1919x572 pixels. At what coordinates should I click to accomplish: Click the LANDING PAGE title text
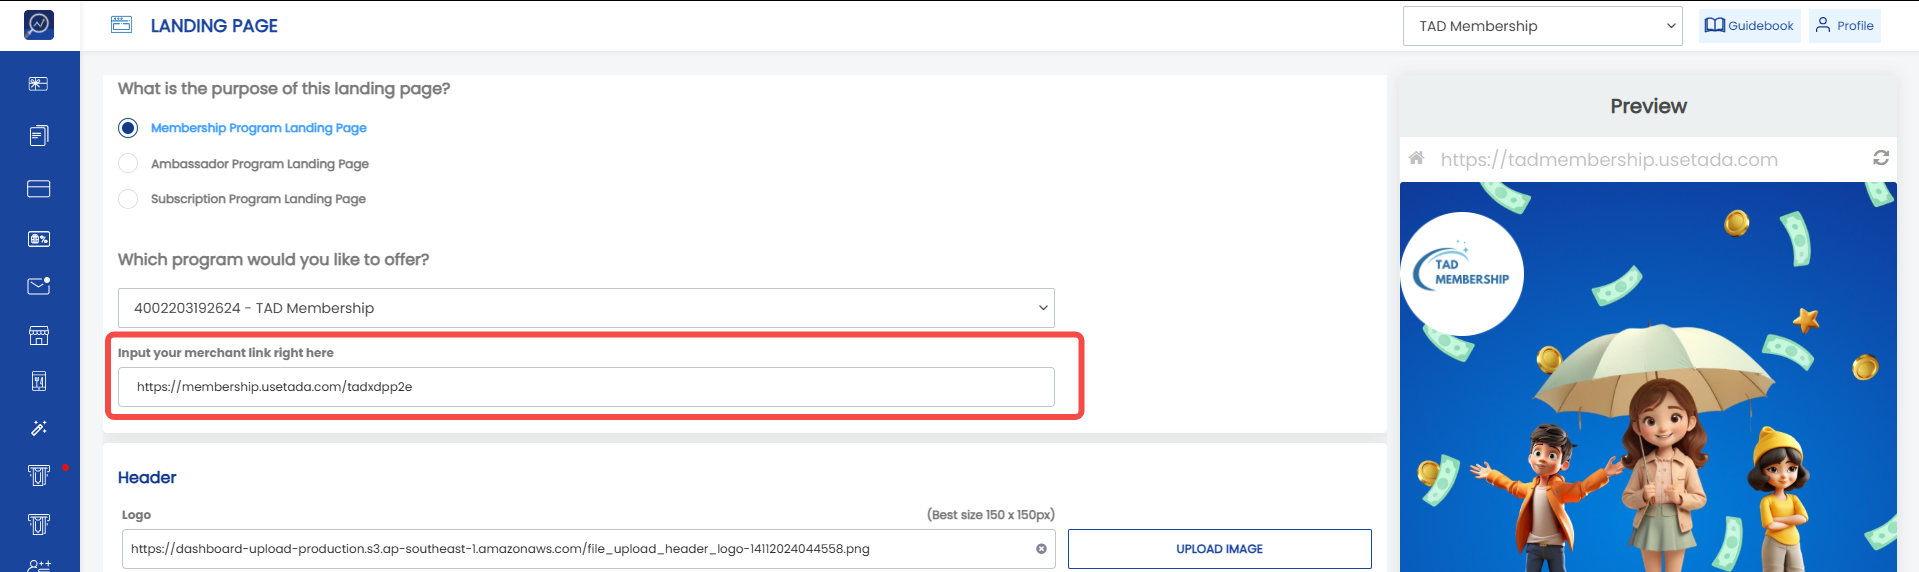coord(214,26)
